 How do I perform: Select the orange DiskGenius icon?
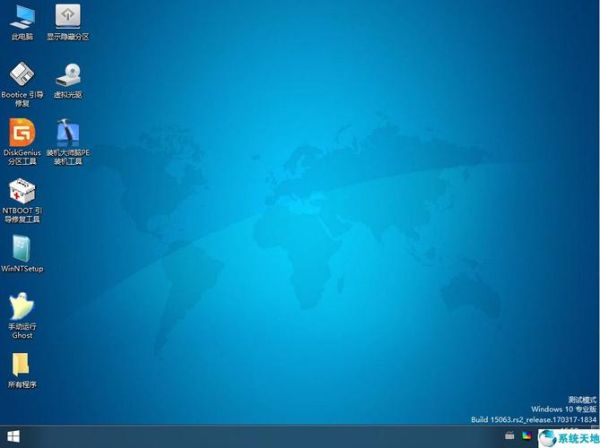tap(21, 132)
